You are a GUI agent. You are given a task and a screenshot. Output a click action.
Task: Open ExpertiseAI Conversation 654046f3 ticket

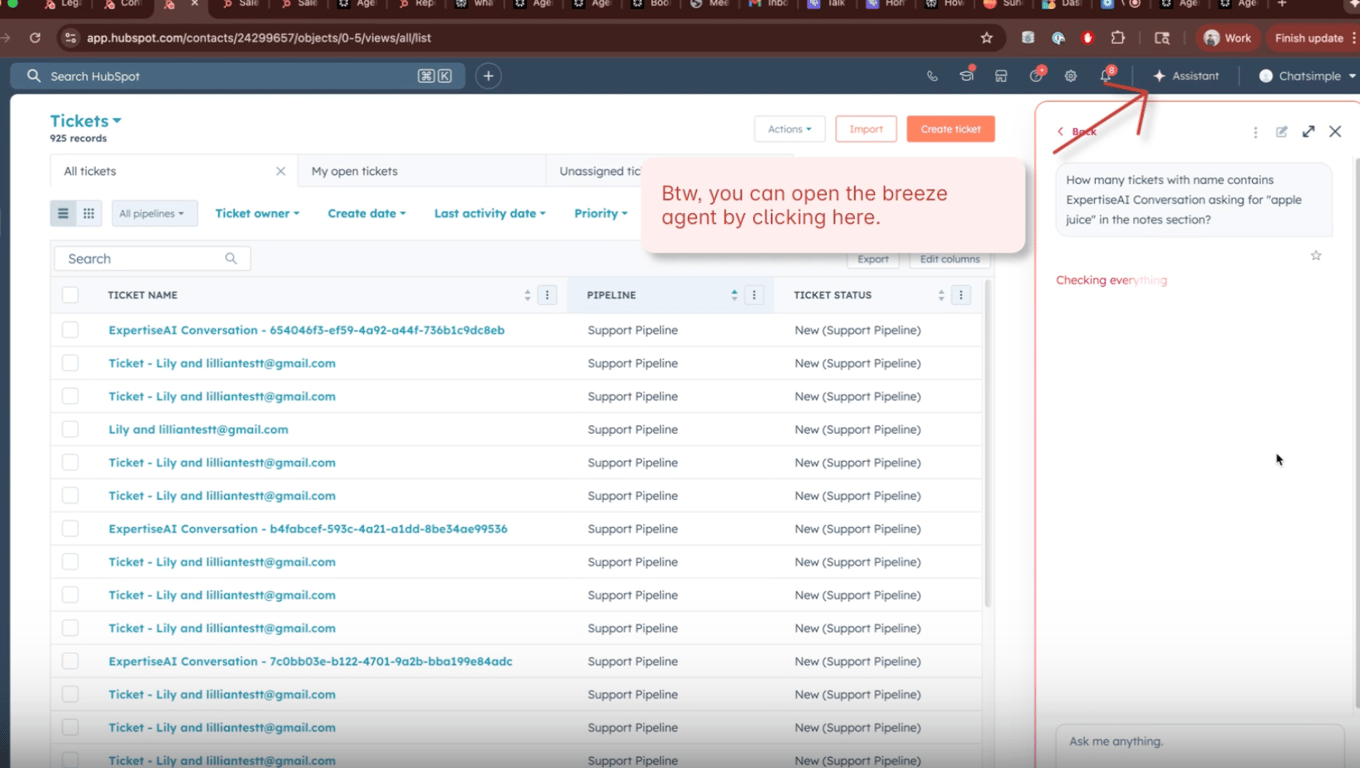pyautogui.click(x=306, y=330)
